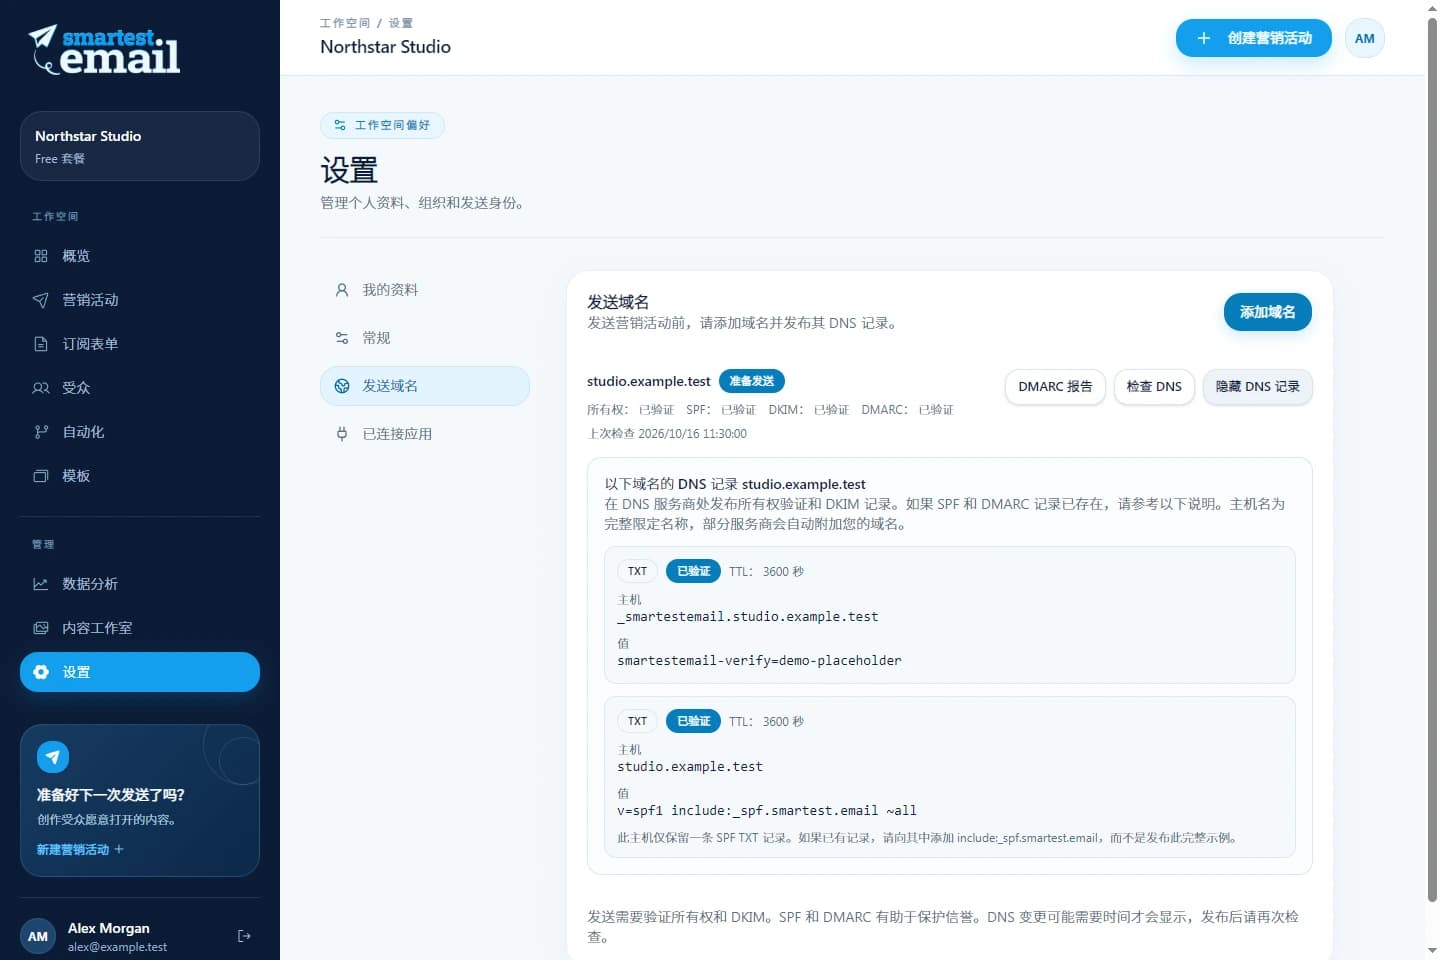The image size is (1440, 960).
Task: Select the 发送域名 settings tab
Action: [x=425, y=386]
